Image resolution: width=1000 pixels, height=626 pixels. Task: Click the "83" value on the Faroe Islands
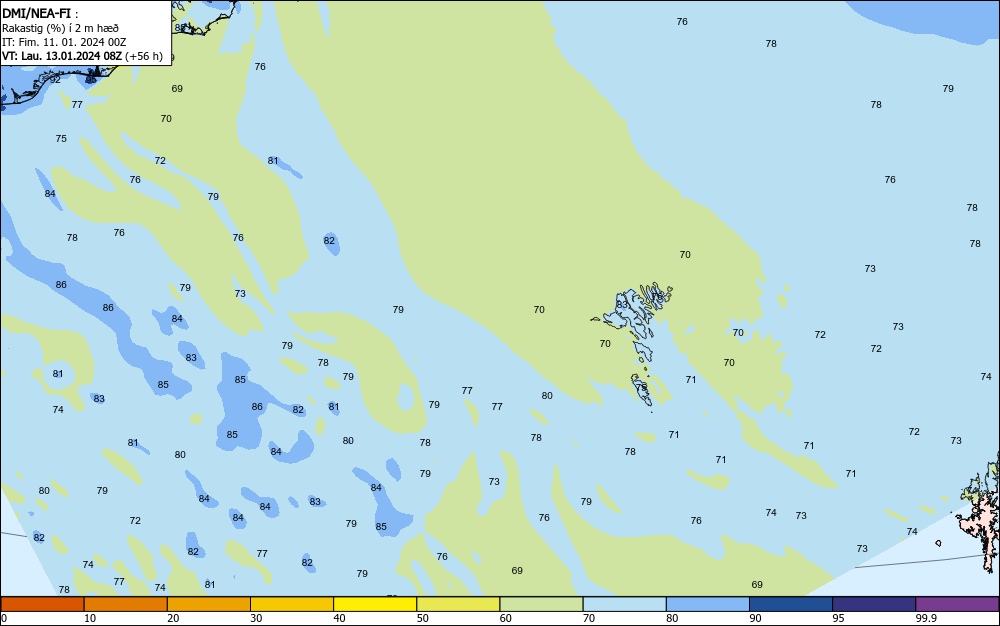pyautogui.click(x=622, y=305)
